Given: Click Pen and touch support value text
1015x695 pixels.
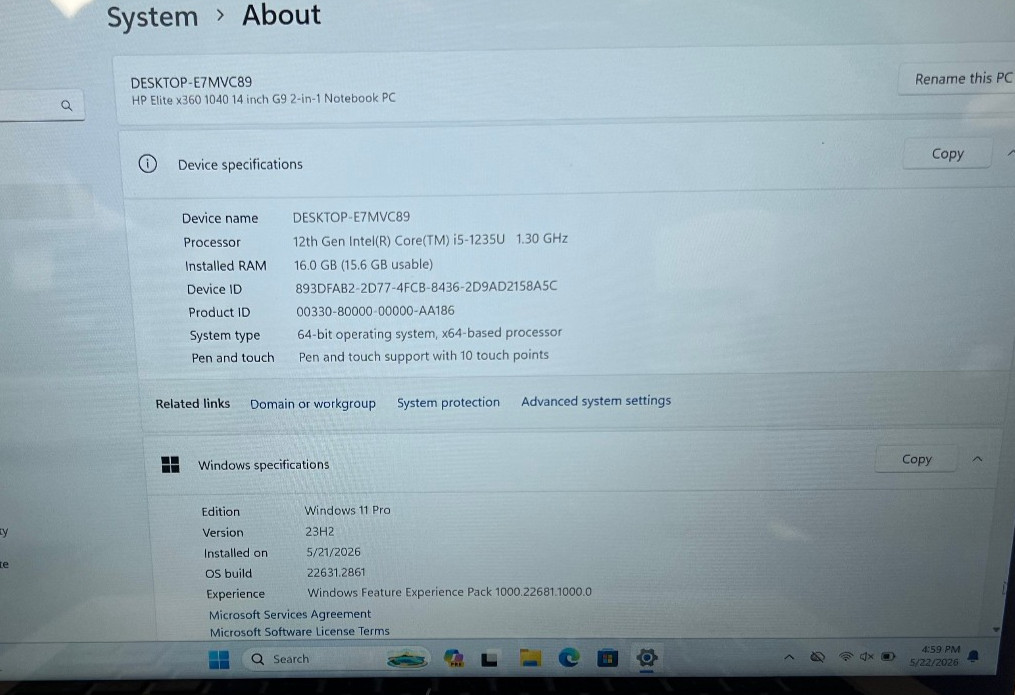Looking at the screenshot, I should pyautogui.click(x=423, y=356).
